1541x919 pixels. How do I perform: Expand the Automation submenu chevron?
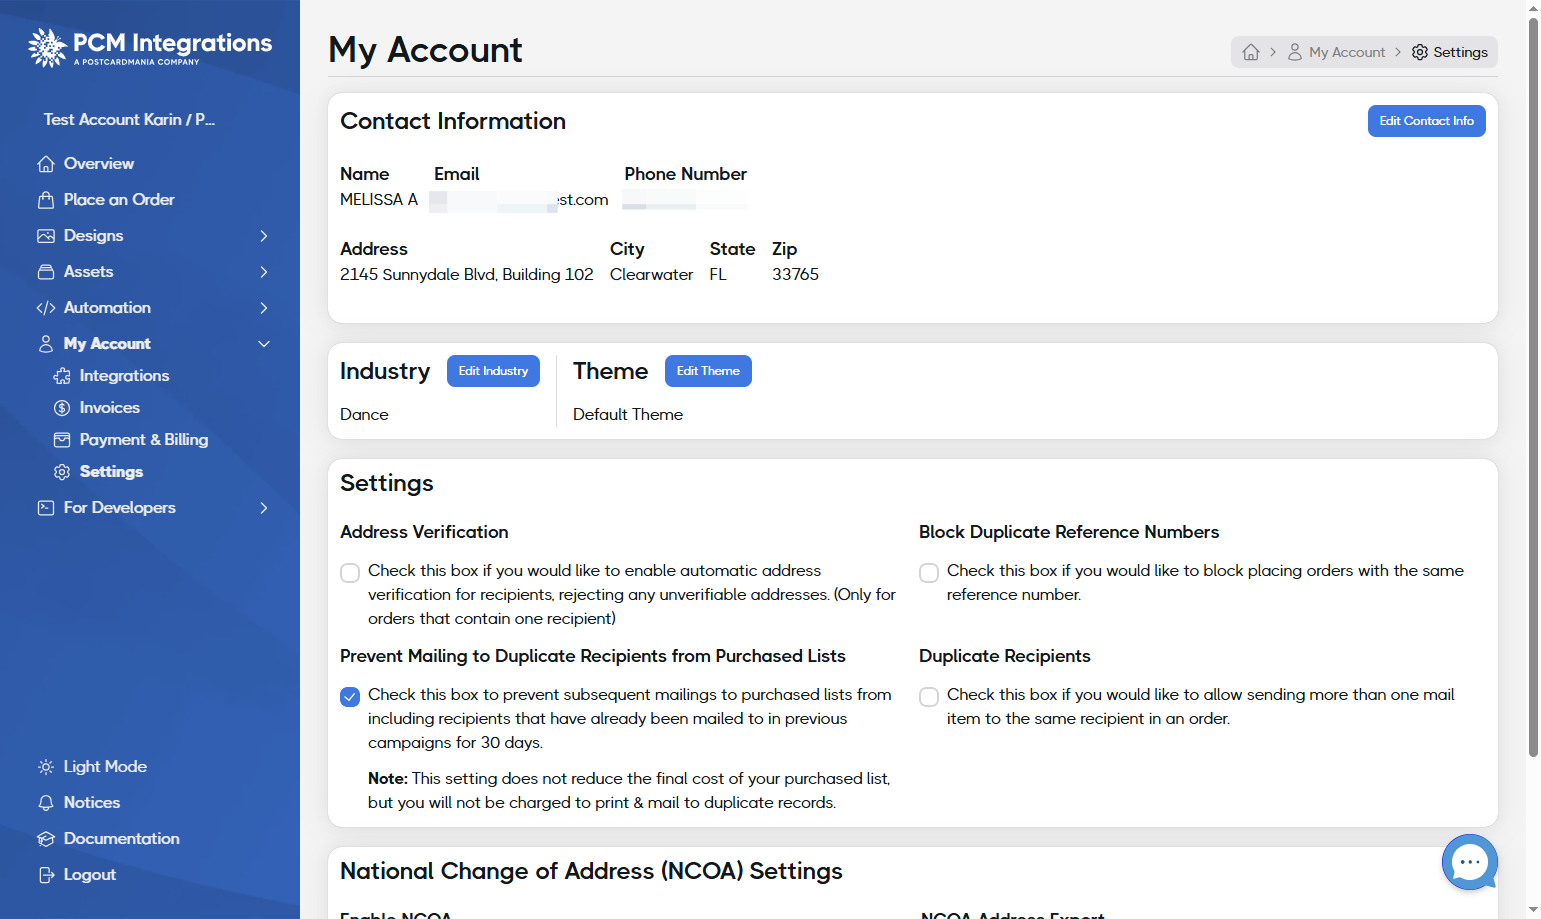coord(264,308)
